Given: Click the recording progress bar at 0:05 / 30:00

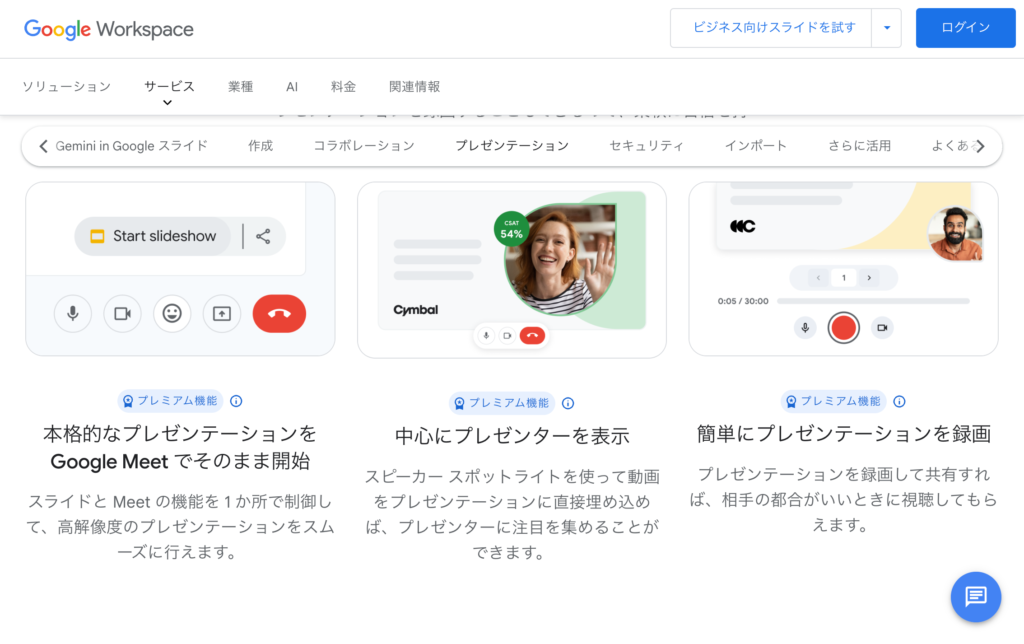Looking at the screenshot, I should pyautogui.click(x=873, y=301).
